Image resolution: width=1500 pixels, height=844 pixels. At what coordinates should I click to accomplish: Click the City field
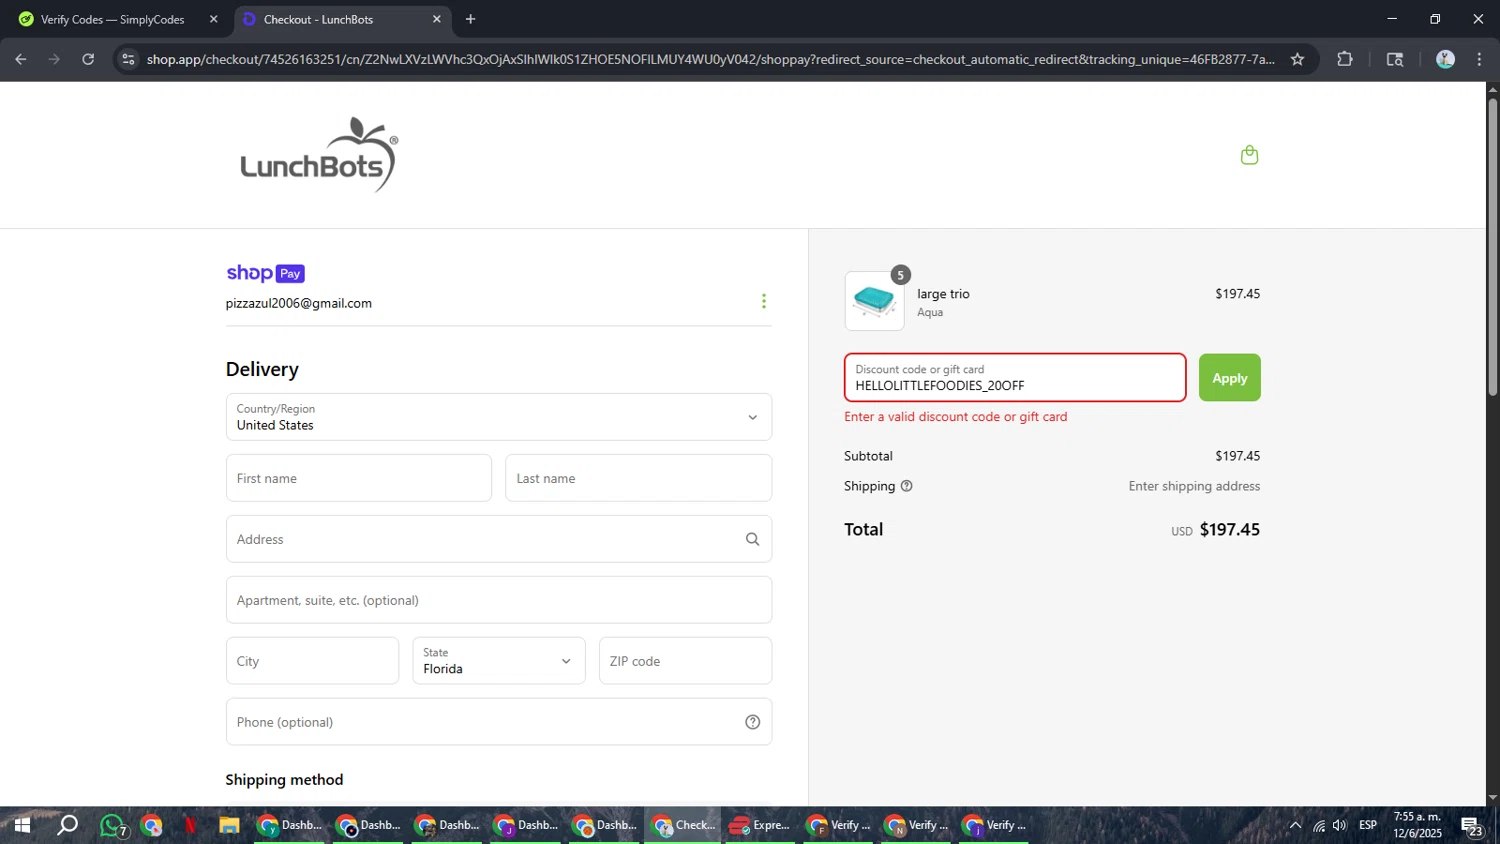[312, 661]
